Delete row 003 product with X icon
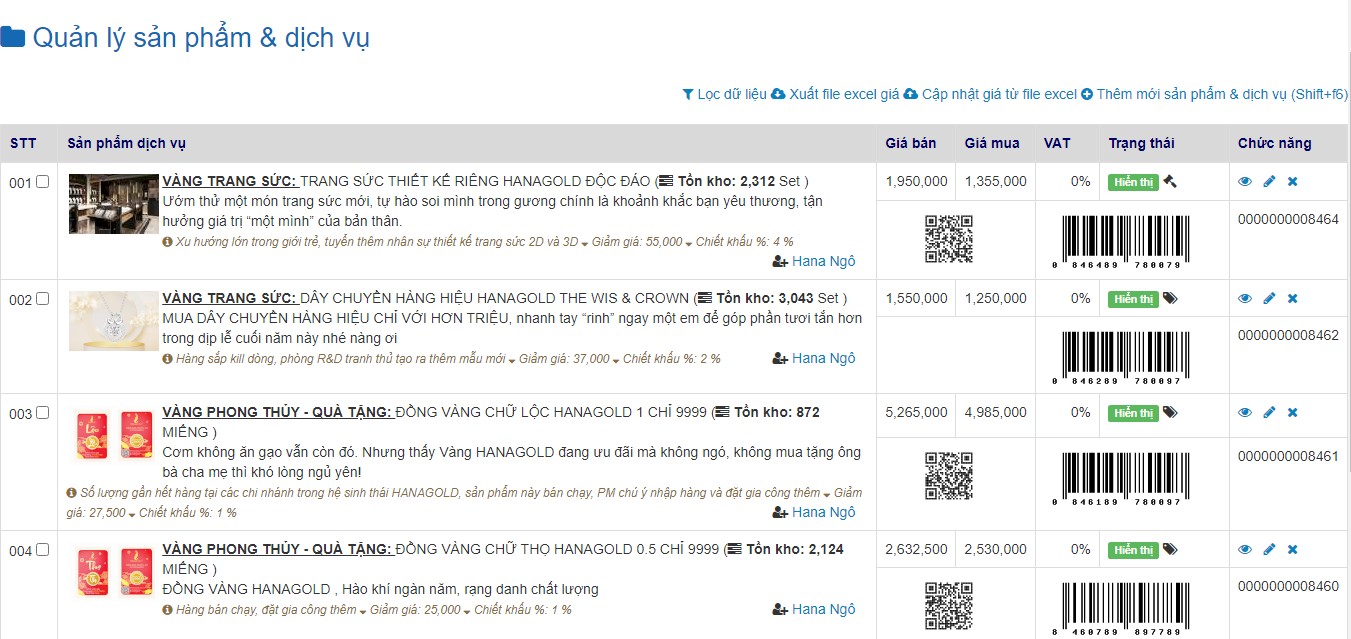This screenshot has width=1351, height=639. [x=1292, y=413]
